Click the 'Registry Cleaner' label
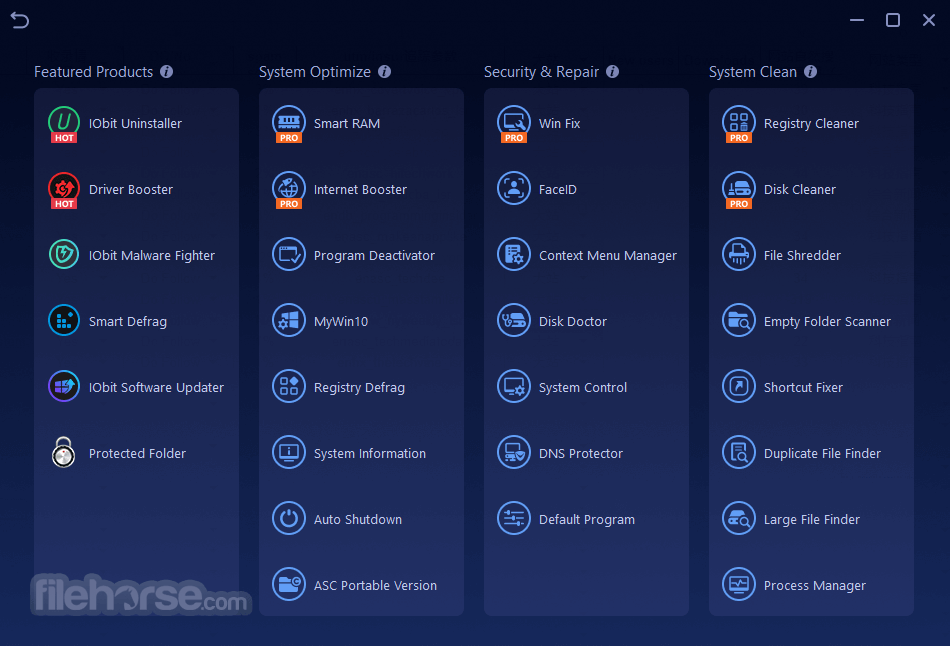Image resolution: width=950 pixels, height=646 pixels. [x=811, y=124]
